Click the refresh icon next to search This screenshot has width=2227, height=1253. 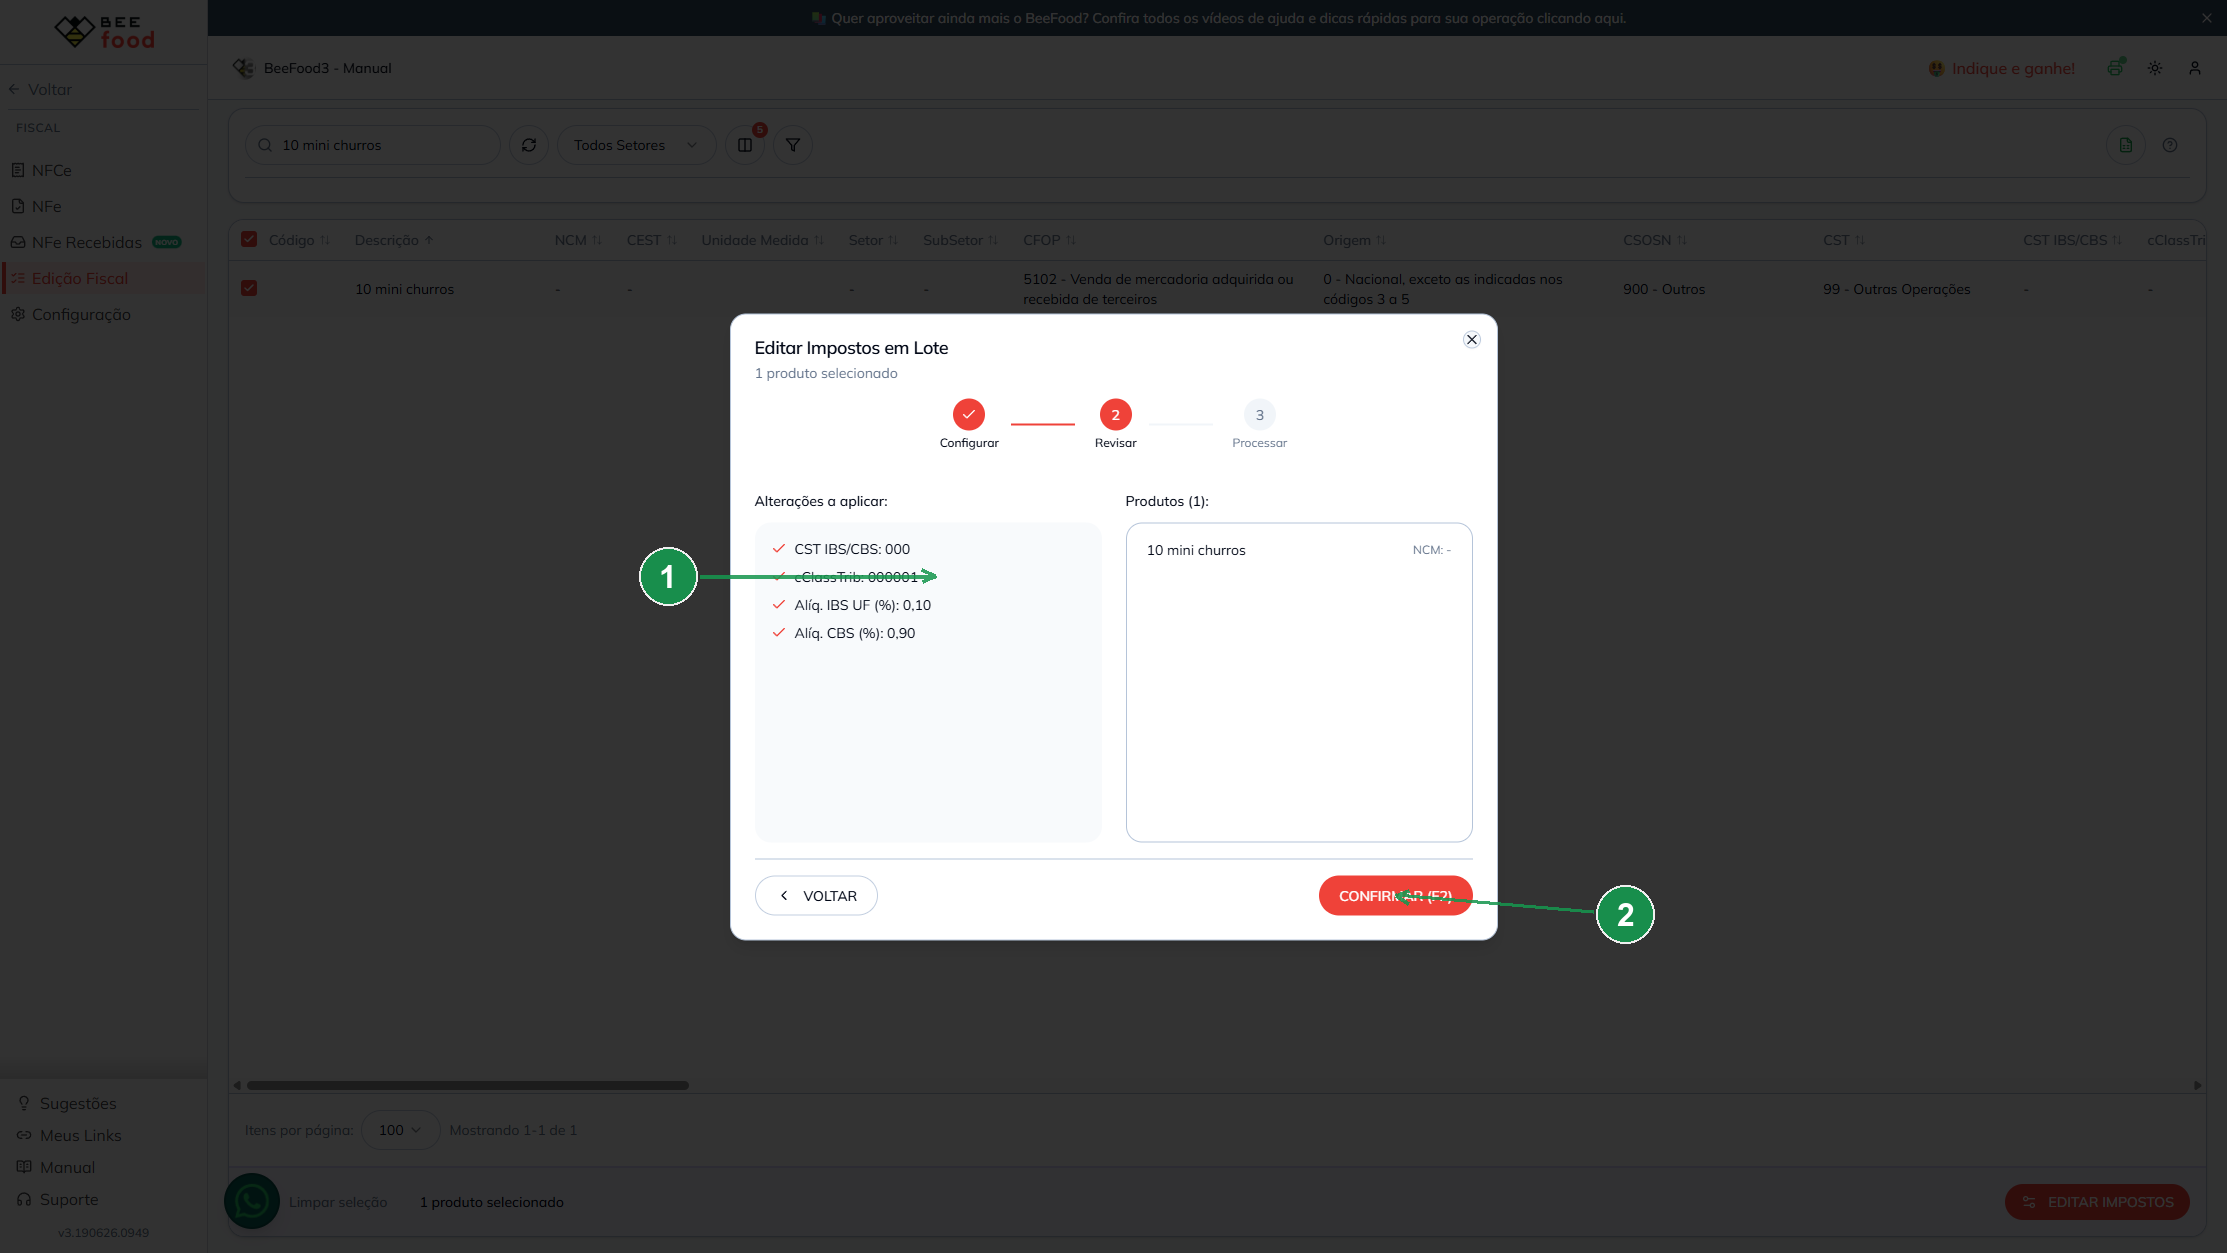[x=529, y=145]
